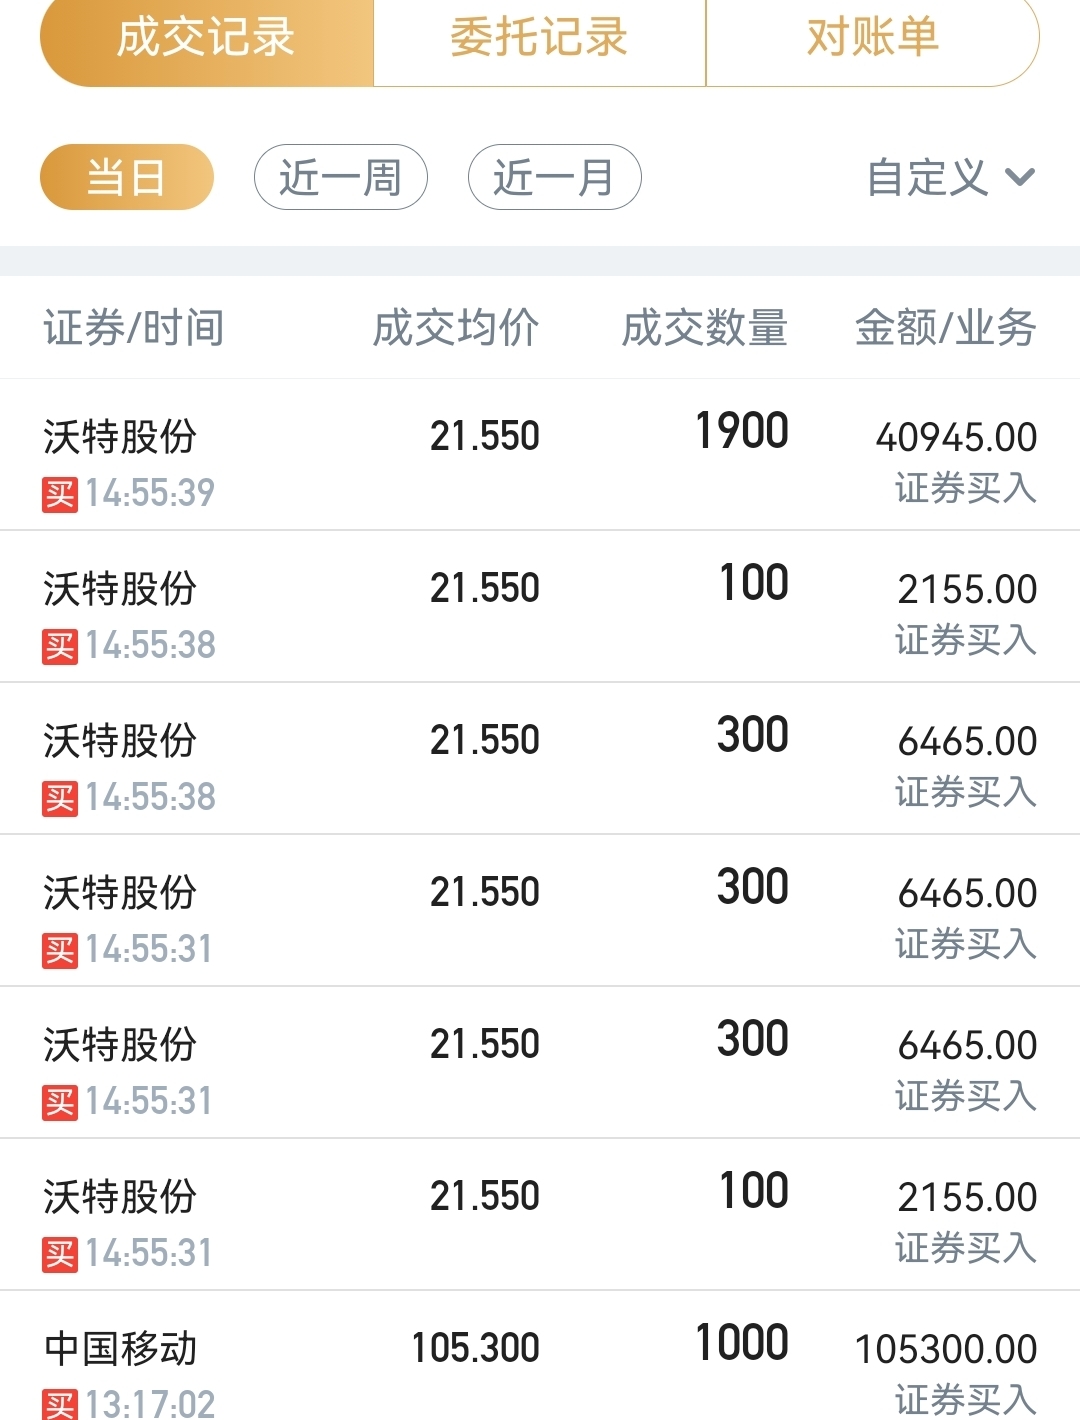Open the 沃特股份 trade of 1900 shares

pyautogui.click(x=540, y=455)
